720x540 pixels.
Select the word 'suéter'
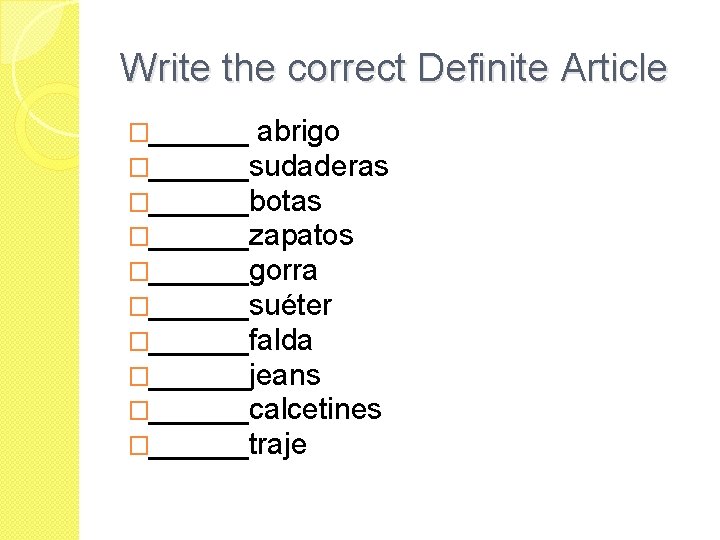pyautogui.click(x=290, y=305)
